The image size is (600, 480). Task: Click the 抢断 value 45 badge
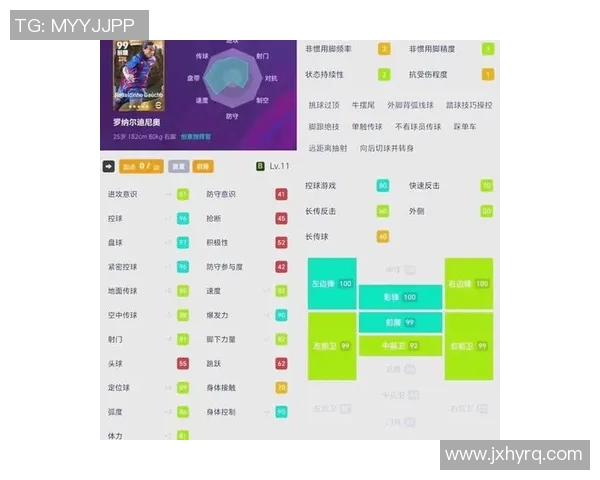pos(281,218)
